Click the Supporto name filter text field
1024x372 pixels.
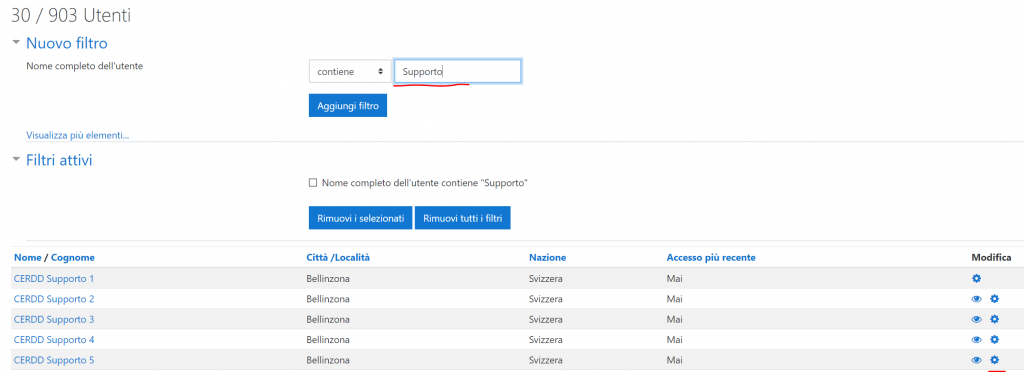[x=458, y=72]
